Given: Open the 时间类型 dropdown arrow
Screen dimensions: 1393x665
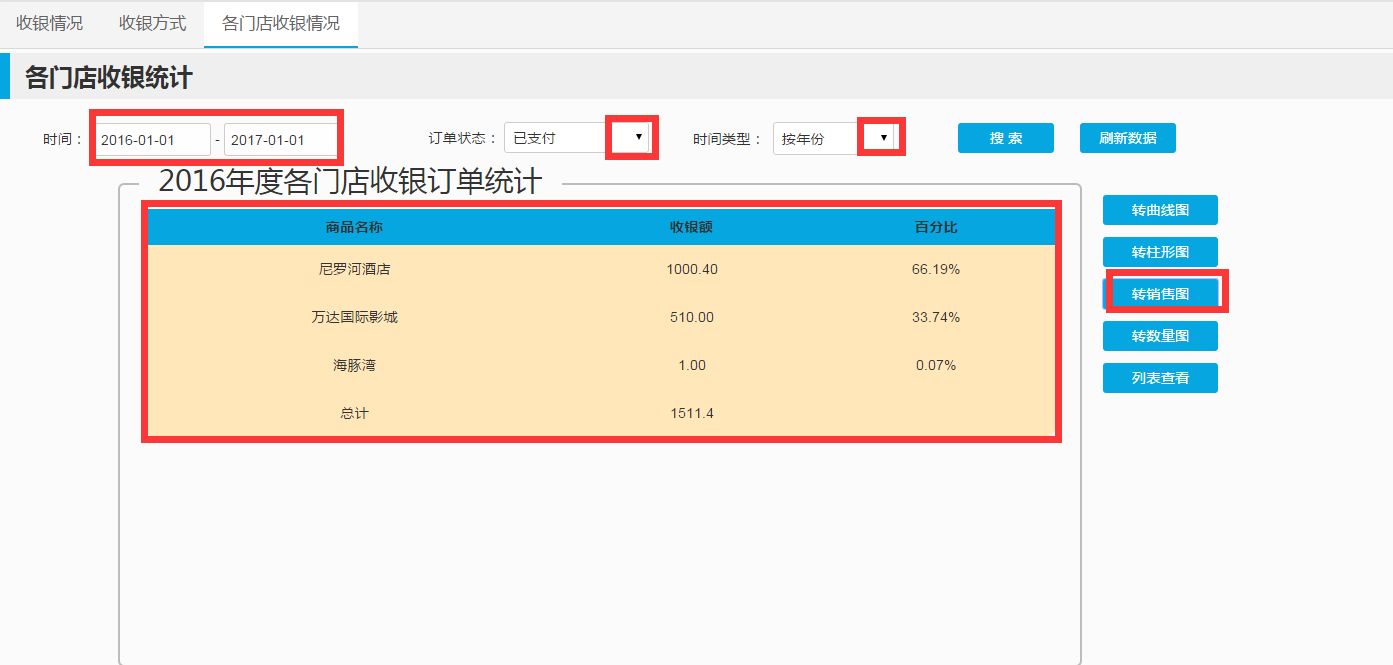Looking at the screenshot, I should click(882, 137).
